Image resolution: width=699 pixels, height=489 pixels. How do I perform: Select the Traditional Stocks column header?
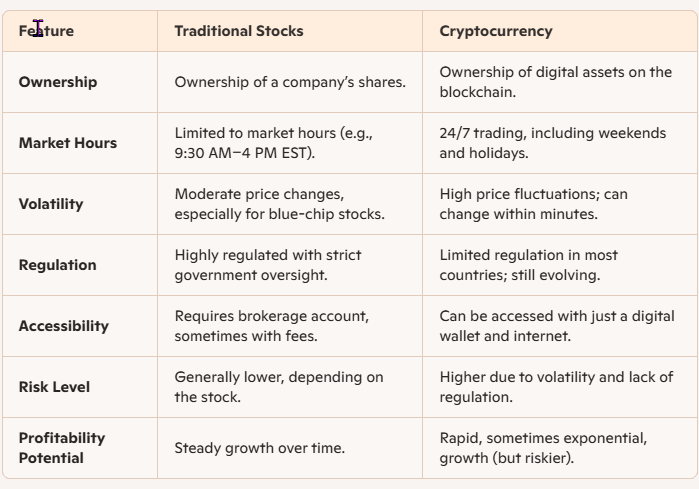(239, 31)
